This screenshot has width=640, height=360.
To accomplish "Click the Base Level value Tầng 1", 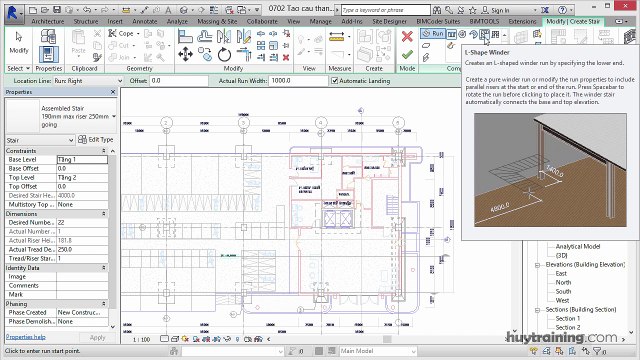I will click(82, 160).
